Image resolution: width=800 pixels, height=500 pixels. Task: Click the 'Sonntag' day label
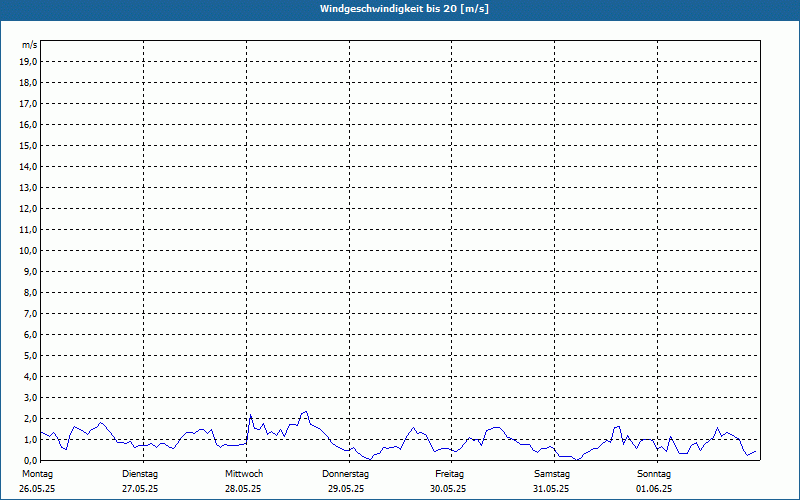pyautogui.click(x=654, y=474)
